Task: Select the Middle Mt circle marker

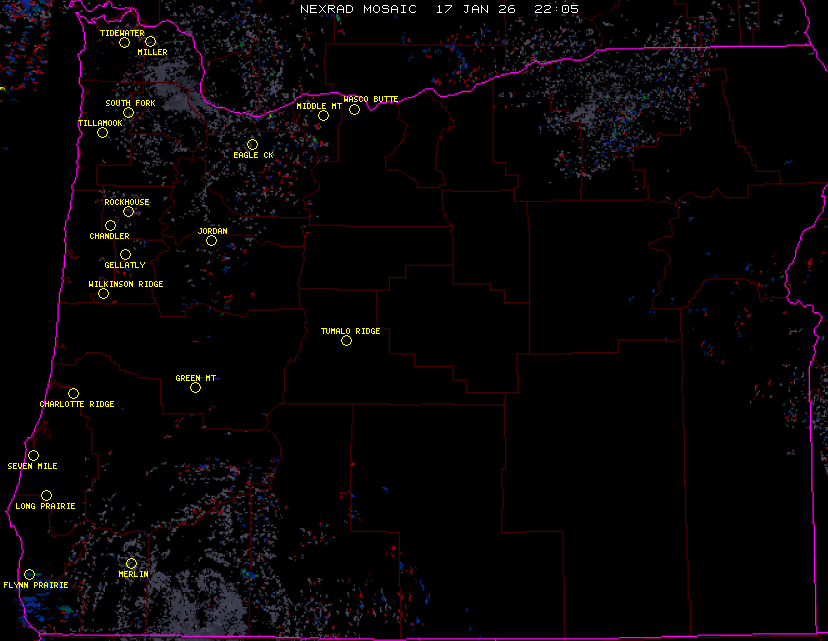Action: point(324,116)
